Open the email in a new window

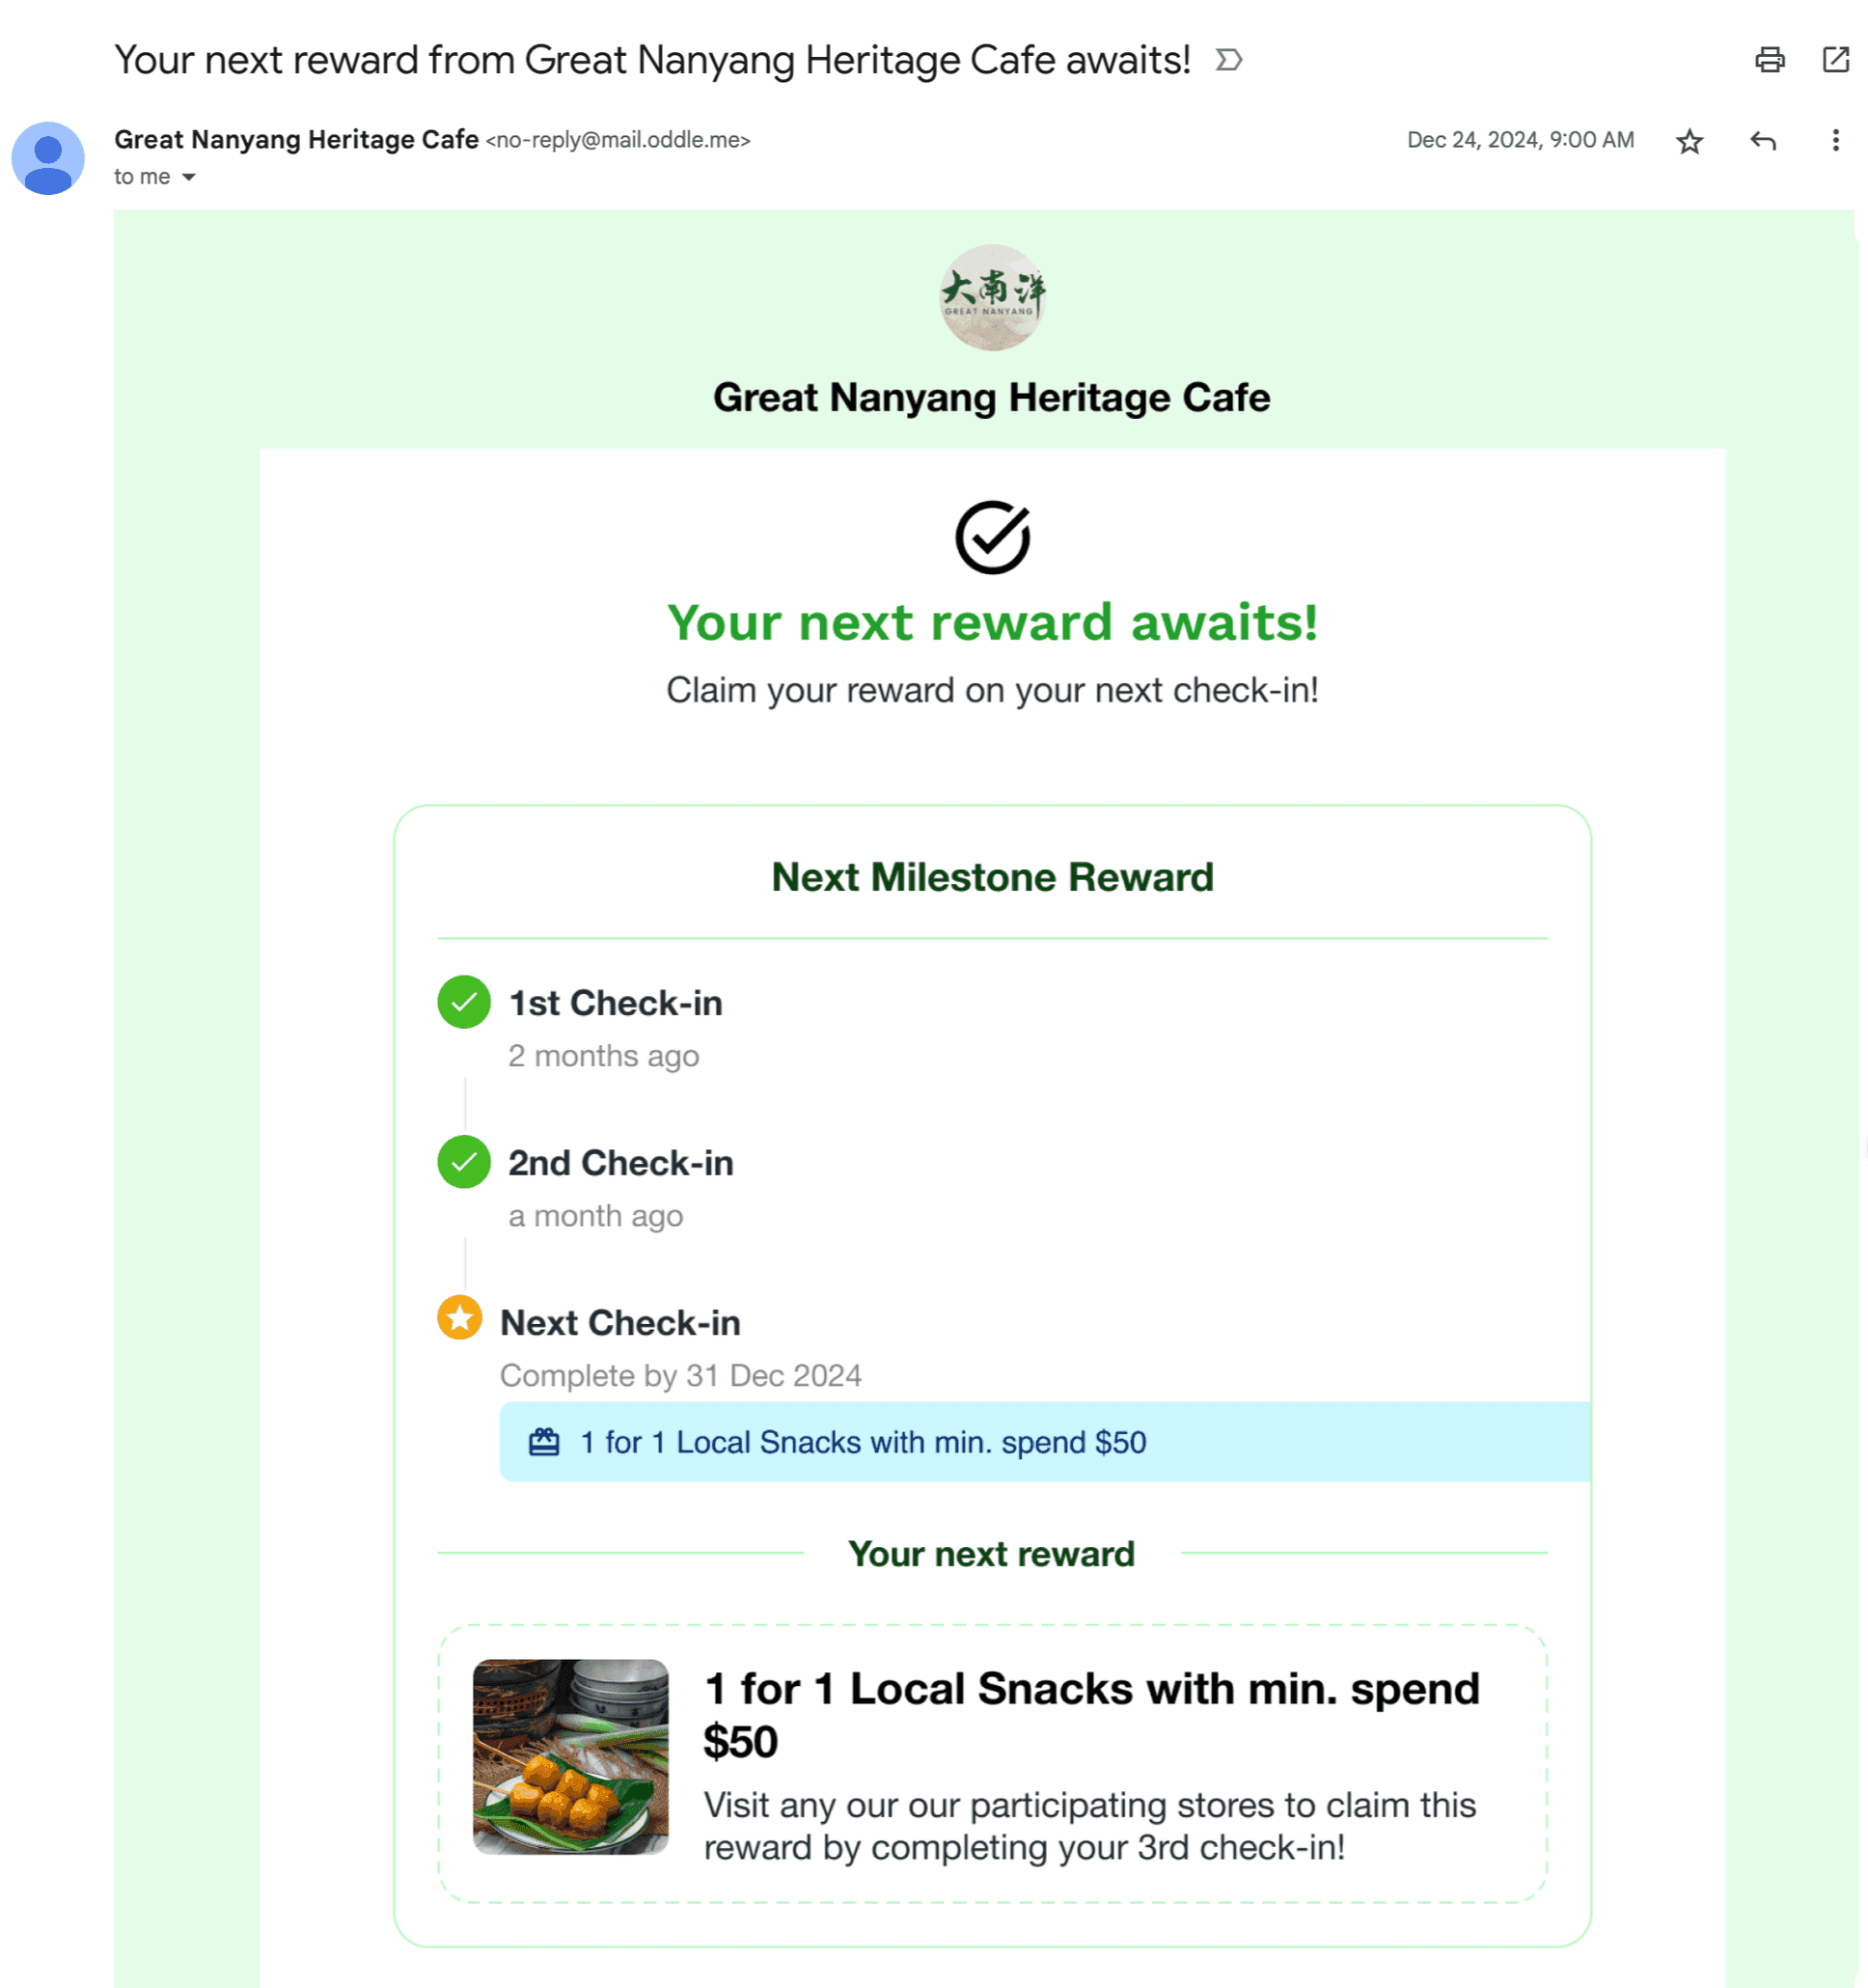click(1835, 60)
